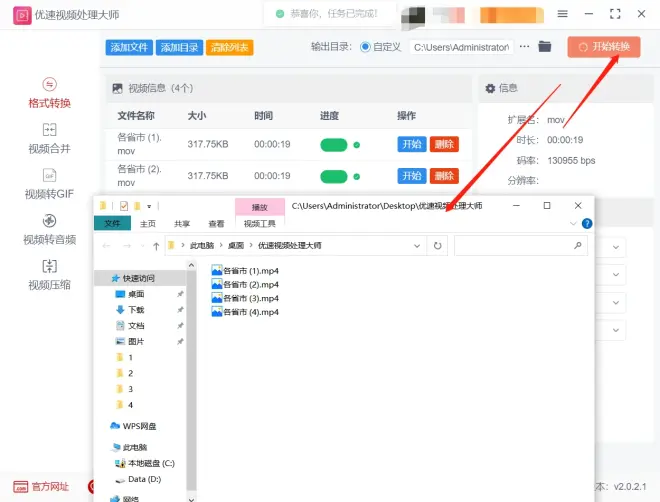Open the 视频转GIF tool

click(x=49, y=184)
